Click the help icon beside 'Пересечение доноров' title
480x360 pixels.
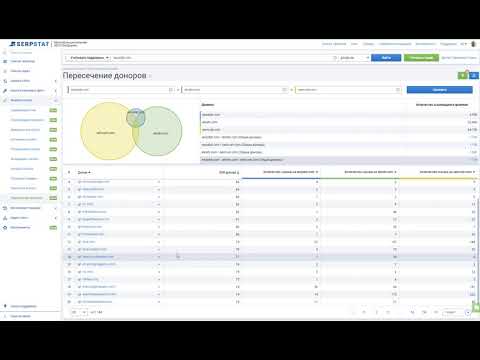150,76
